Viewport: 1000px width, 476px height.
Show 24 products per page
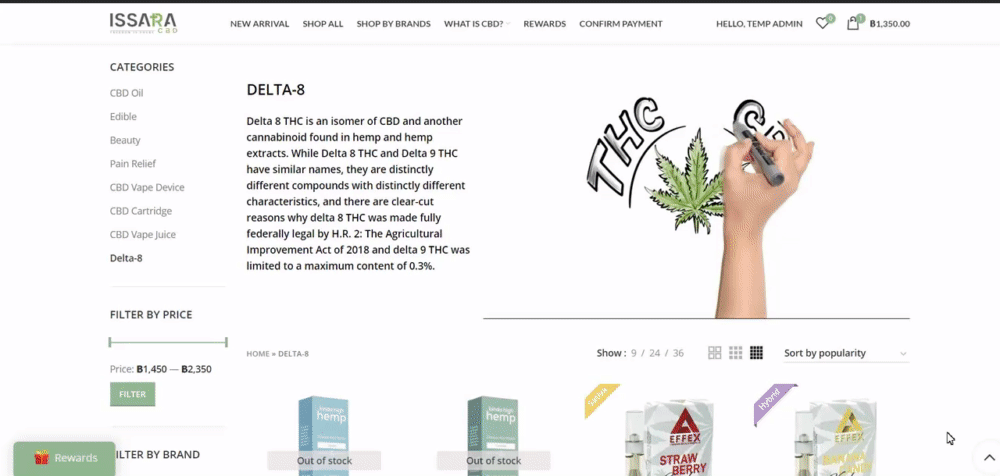[x=654, y=353]
